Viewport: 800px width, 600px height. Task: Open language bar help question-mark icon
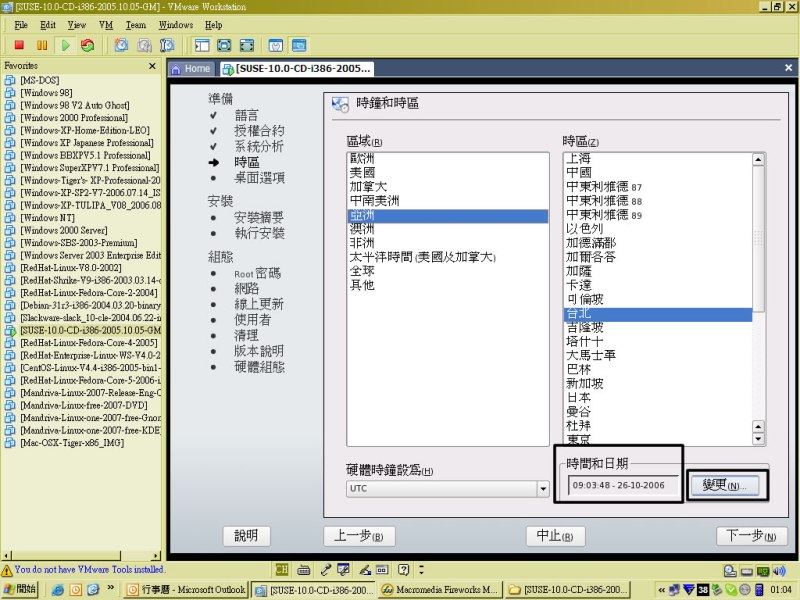(404, 569)
